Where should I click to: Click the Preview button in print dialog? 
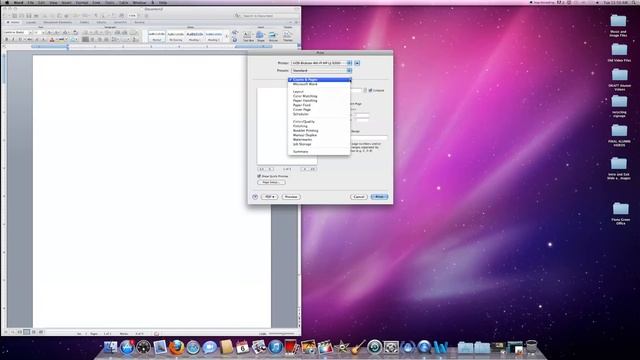(291, 197)
